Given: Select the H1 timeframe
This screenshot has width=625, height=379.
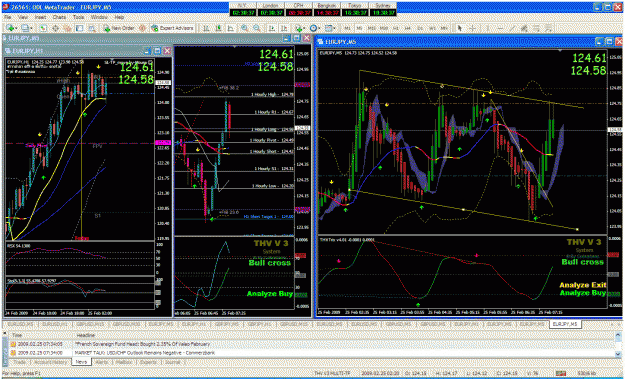Looking at the screenshot, I should coord(395,28).
